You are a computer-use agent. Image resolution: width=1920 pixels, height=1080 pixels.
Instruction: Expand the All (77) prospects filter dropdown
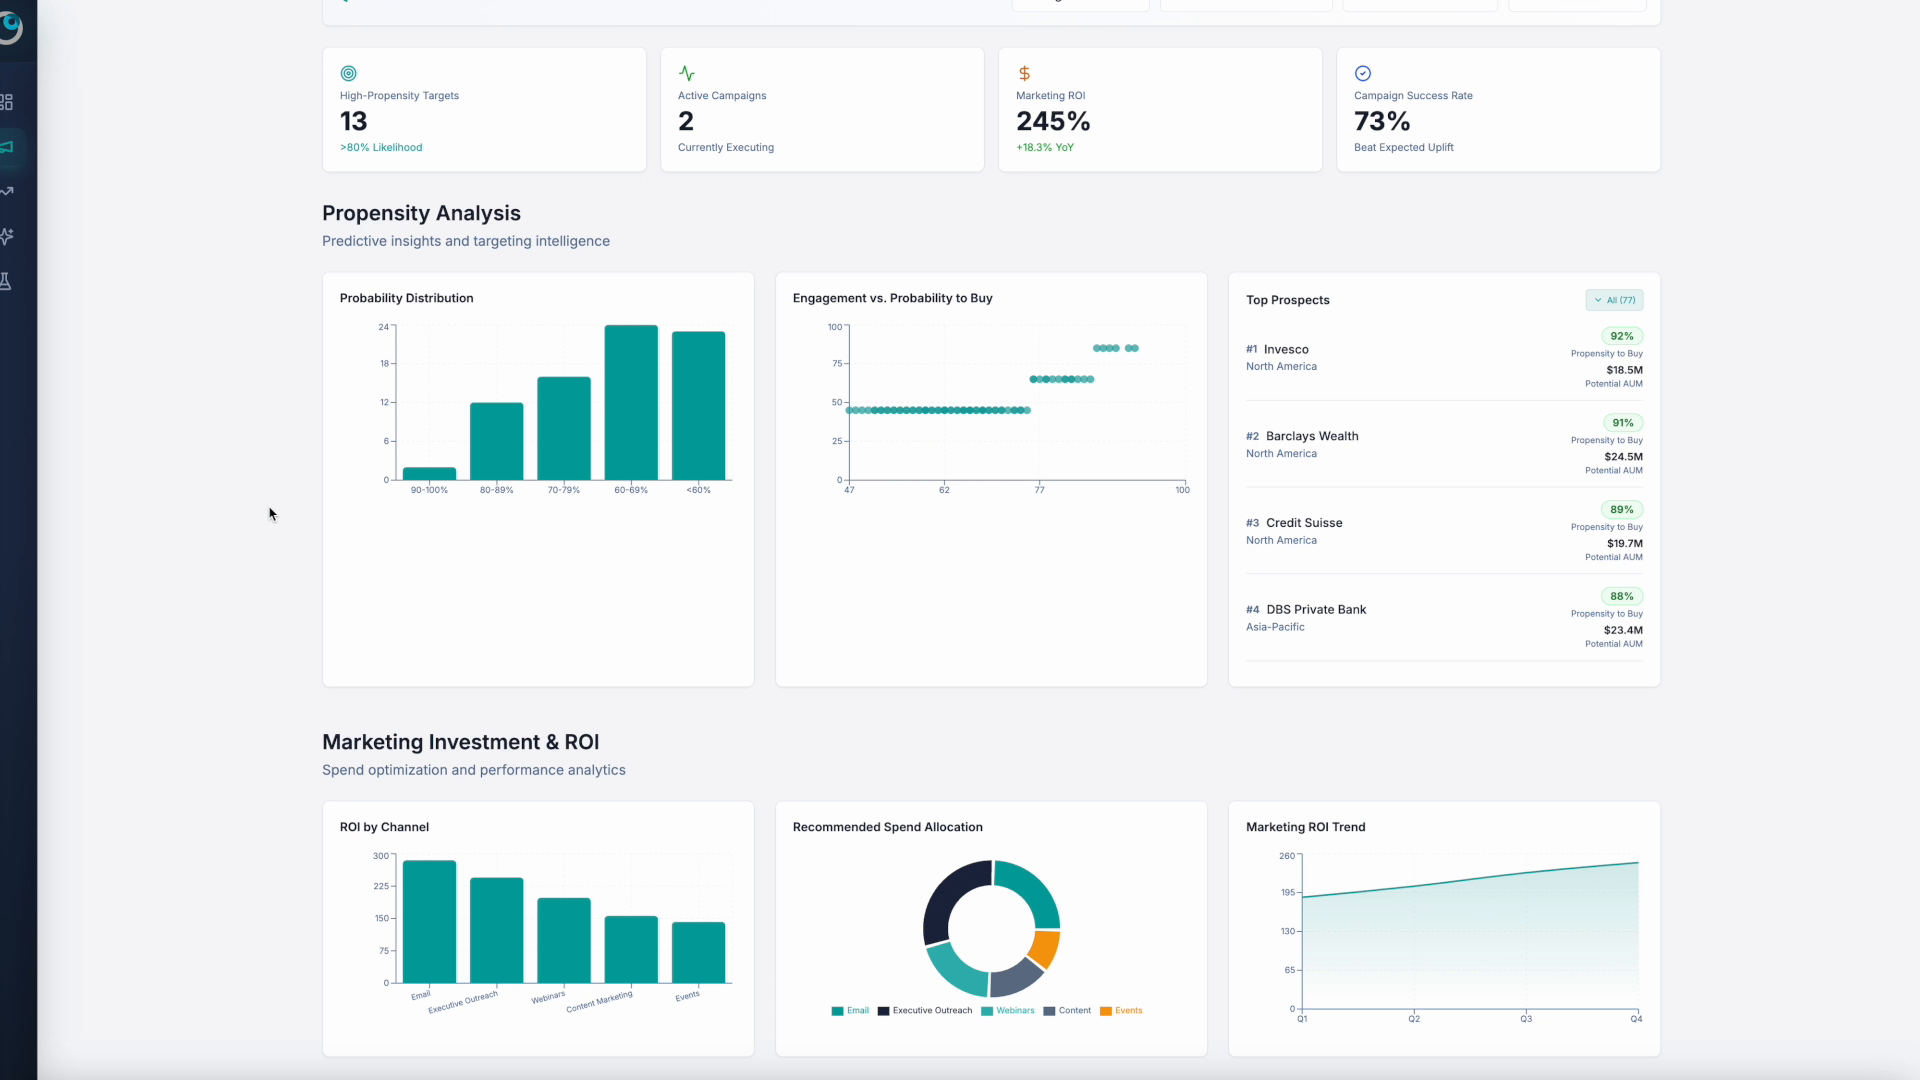click(x=1613, y=300)
